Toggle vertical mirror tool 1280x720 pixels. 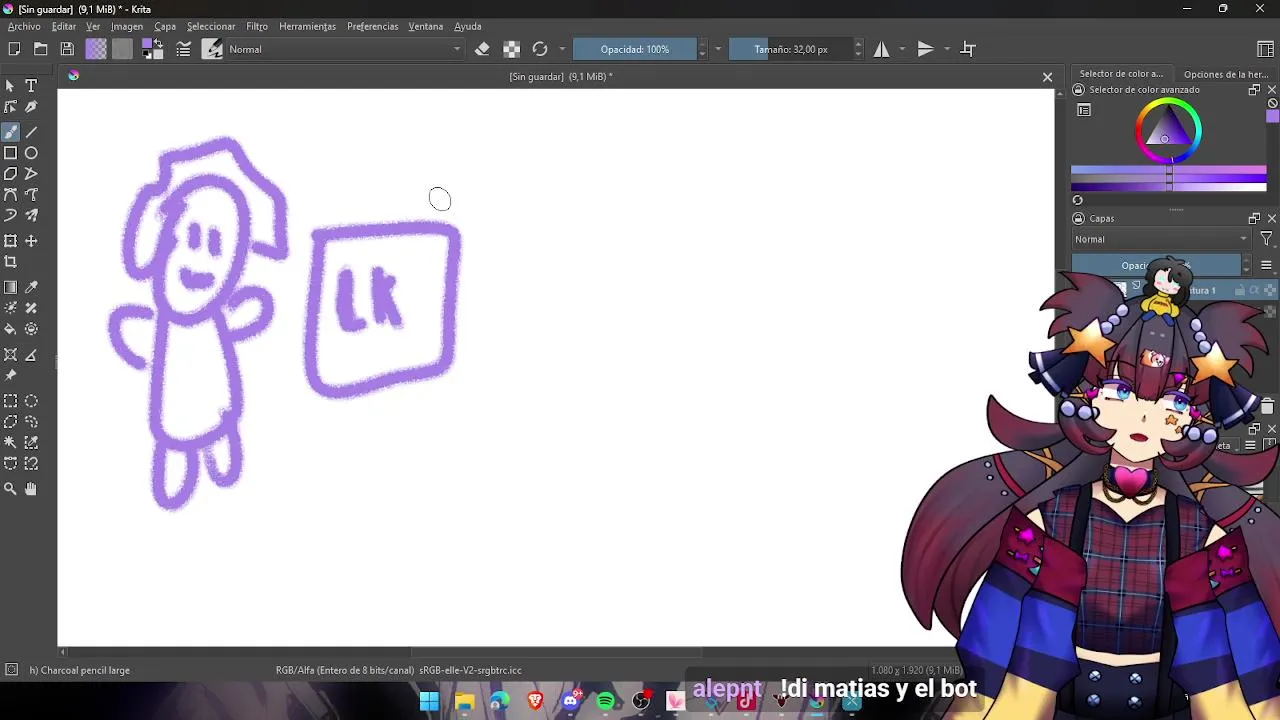click(925, 49)
